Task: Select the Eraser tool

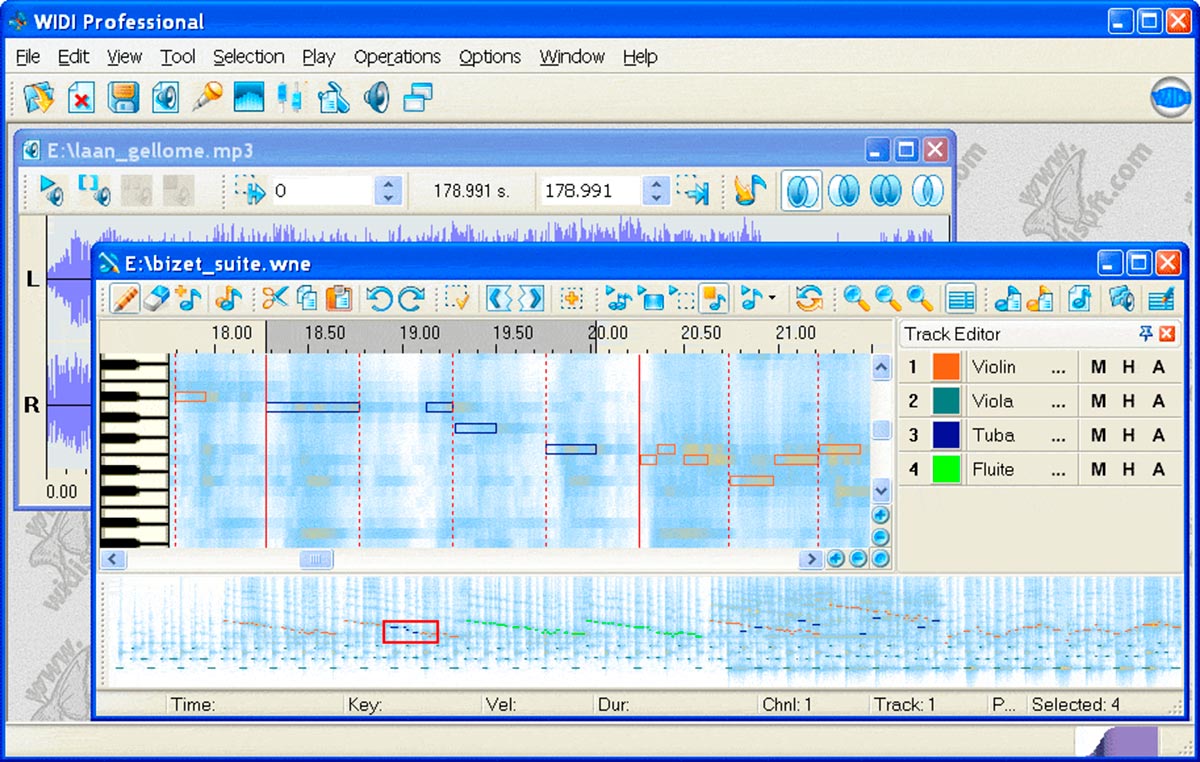Action: tap(156, 298)
